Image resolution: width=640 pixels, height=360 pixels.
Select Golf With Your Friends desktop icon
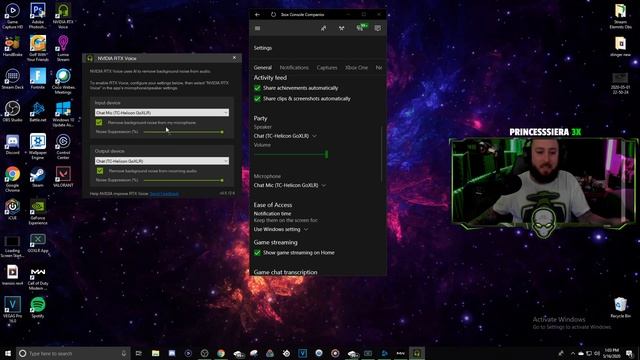[38, 49]
